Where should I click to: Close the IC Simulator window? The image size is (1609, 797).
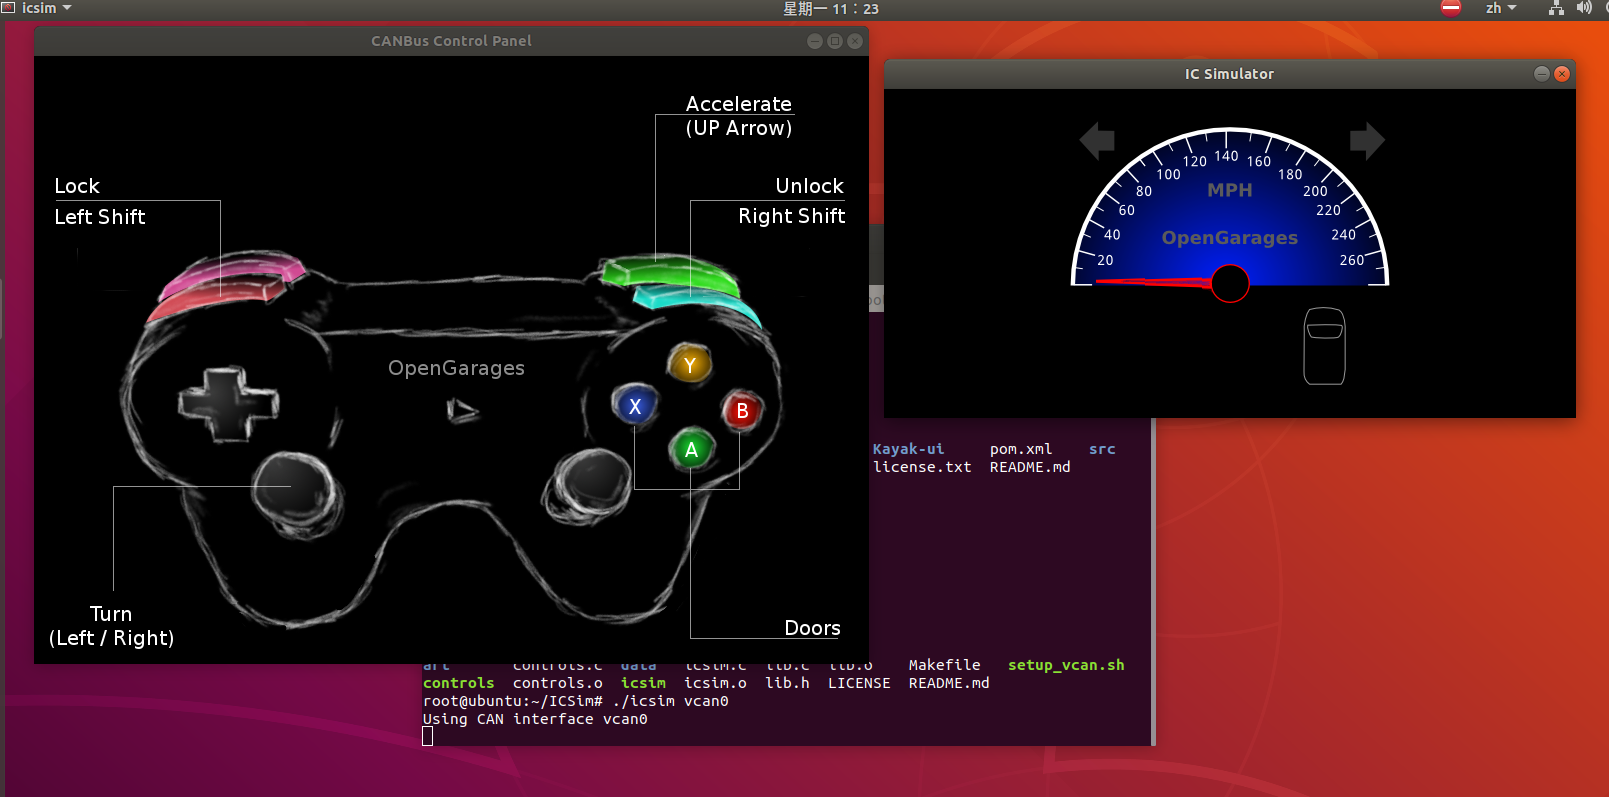point(1562,74)
